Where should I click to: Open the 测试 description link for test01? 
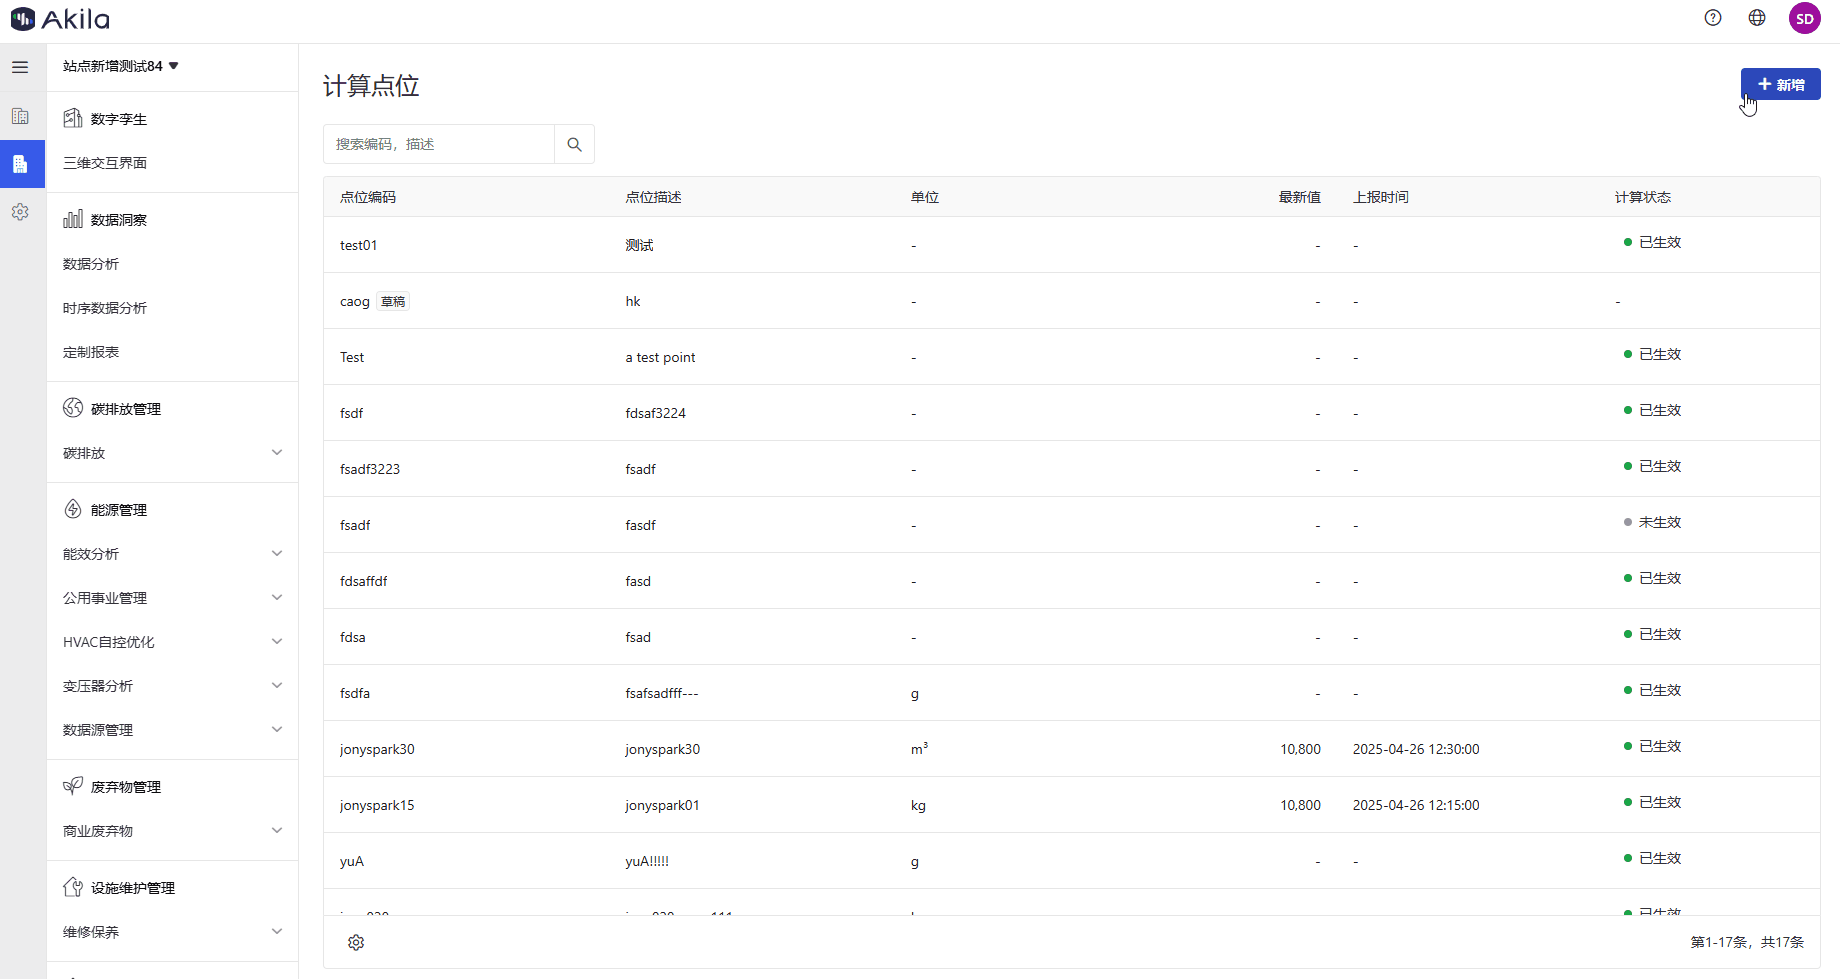(x=639, y=245)
